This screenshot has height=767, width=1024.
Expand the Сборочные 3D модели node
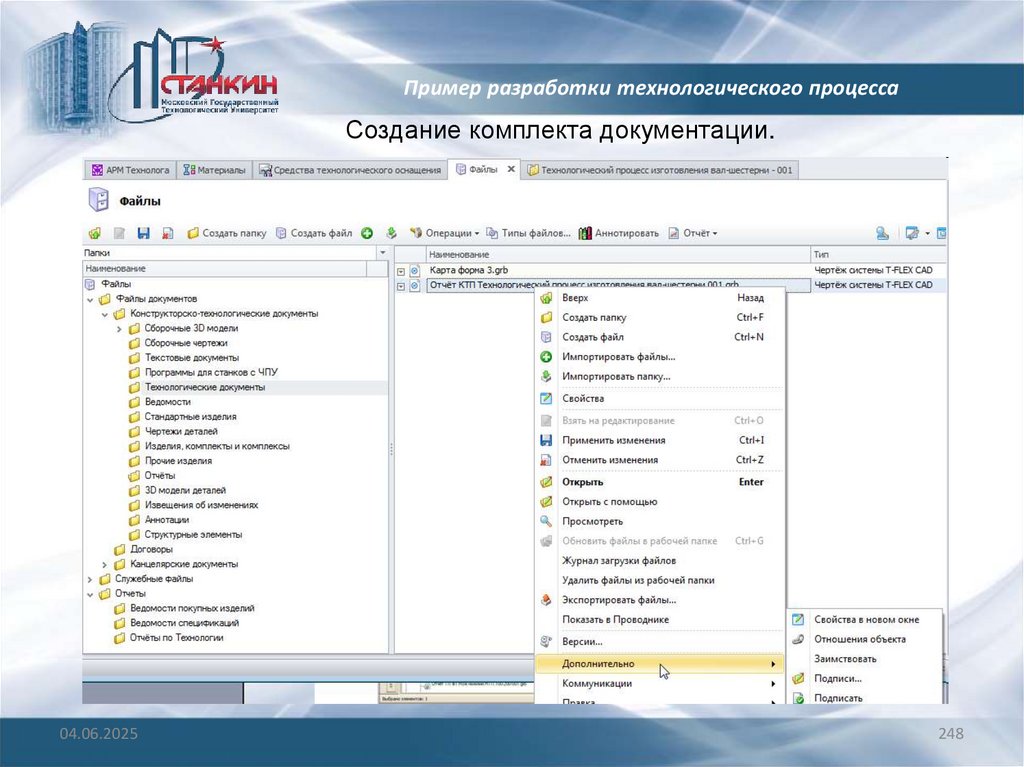(119, 329)
